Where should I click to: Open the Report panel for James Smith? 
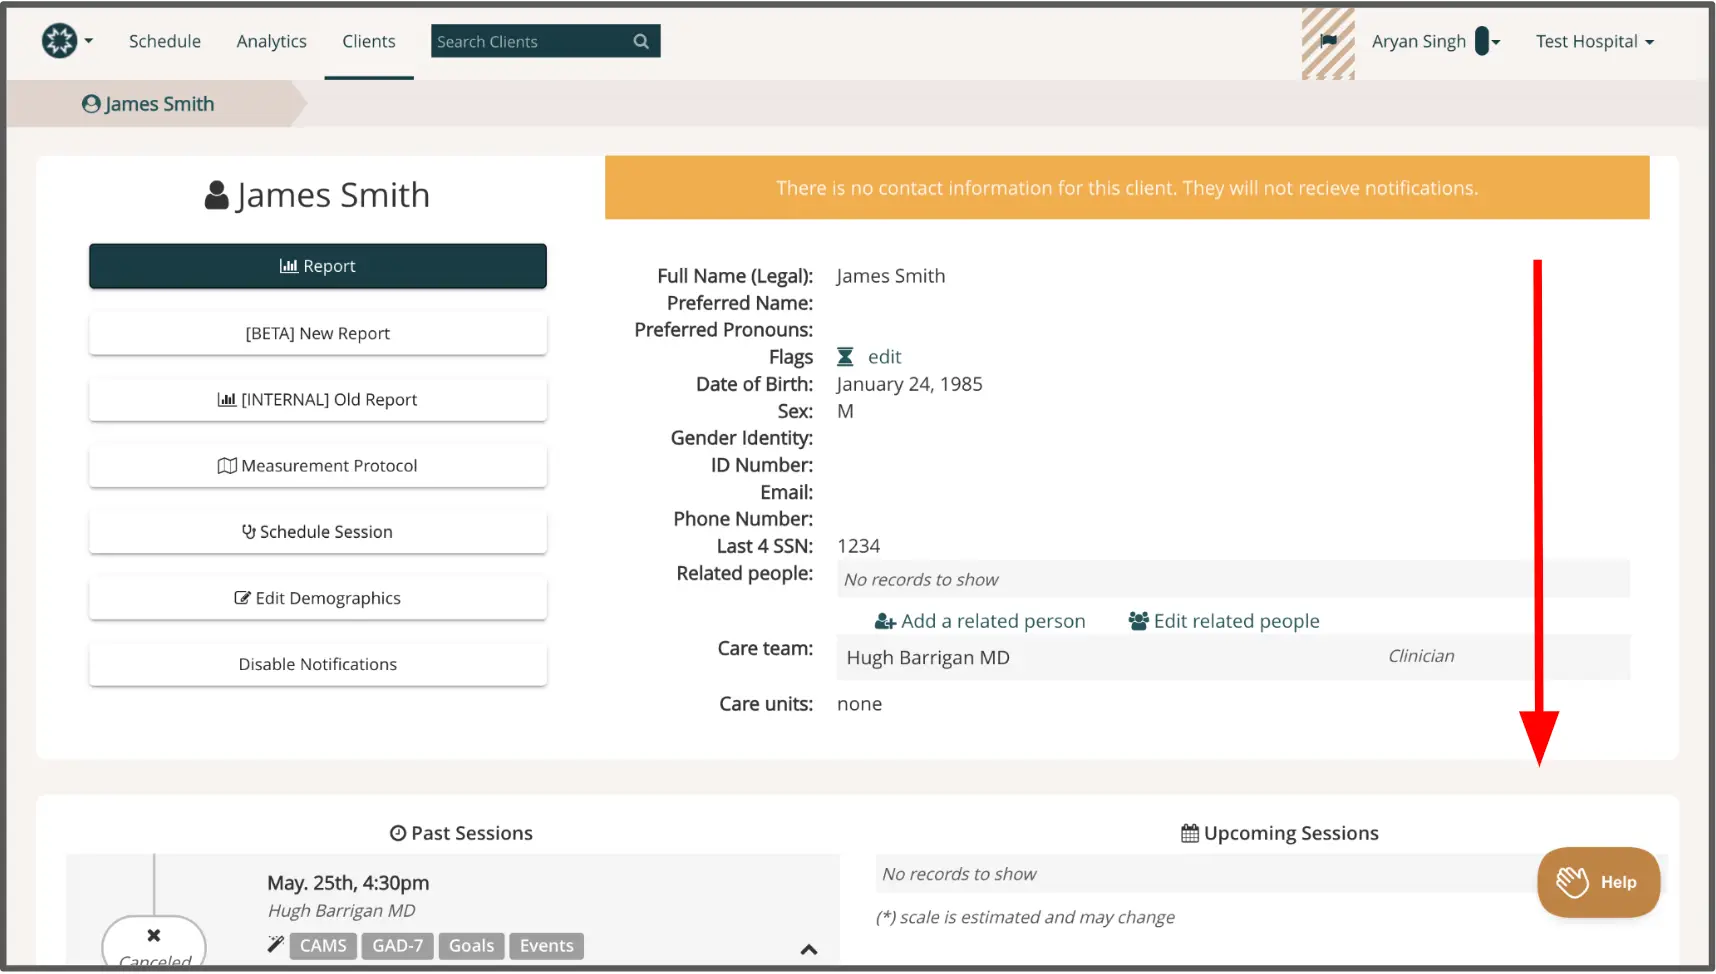tap(317, 266)
